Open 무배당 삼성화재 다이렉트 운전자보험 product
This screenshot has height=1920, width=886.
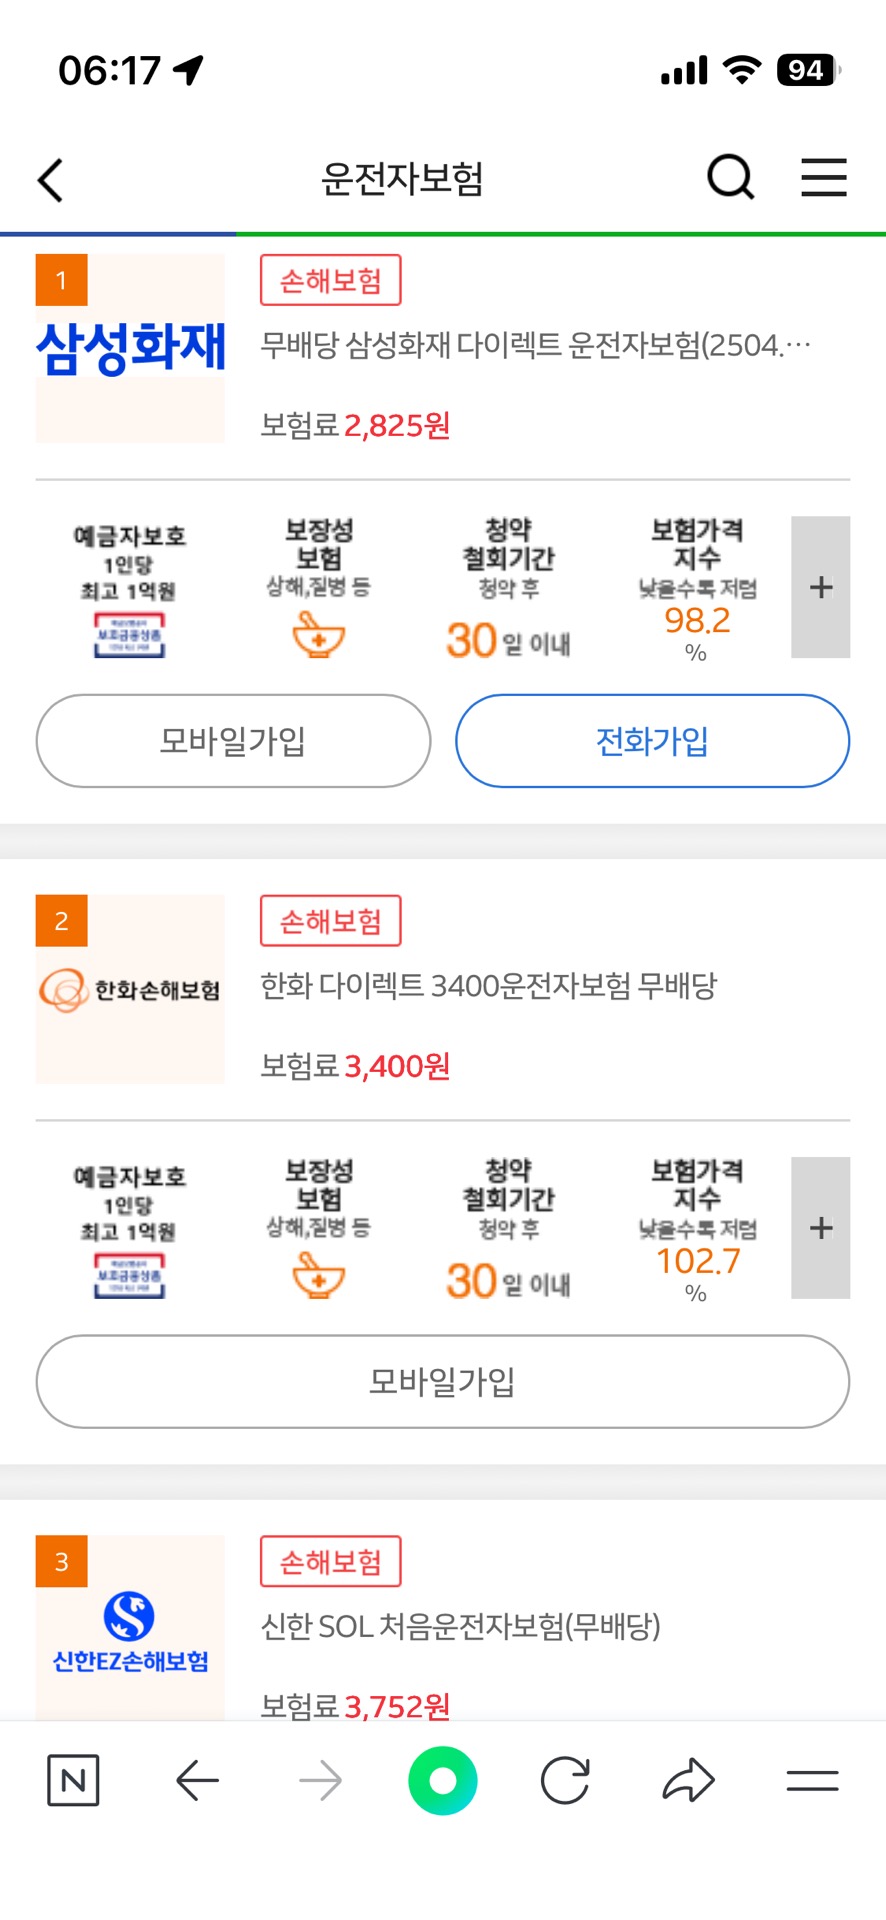click(535, 345)
